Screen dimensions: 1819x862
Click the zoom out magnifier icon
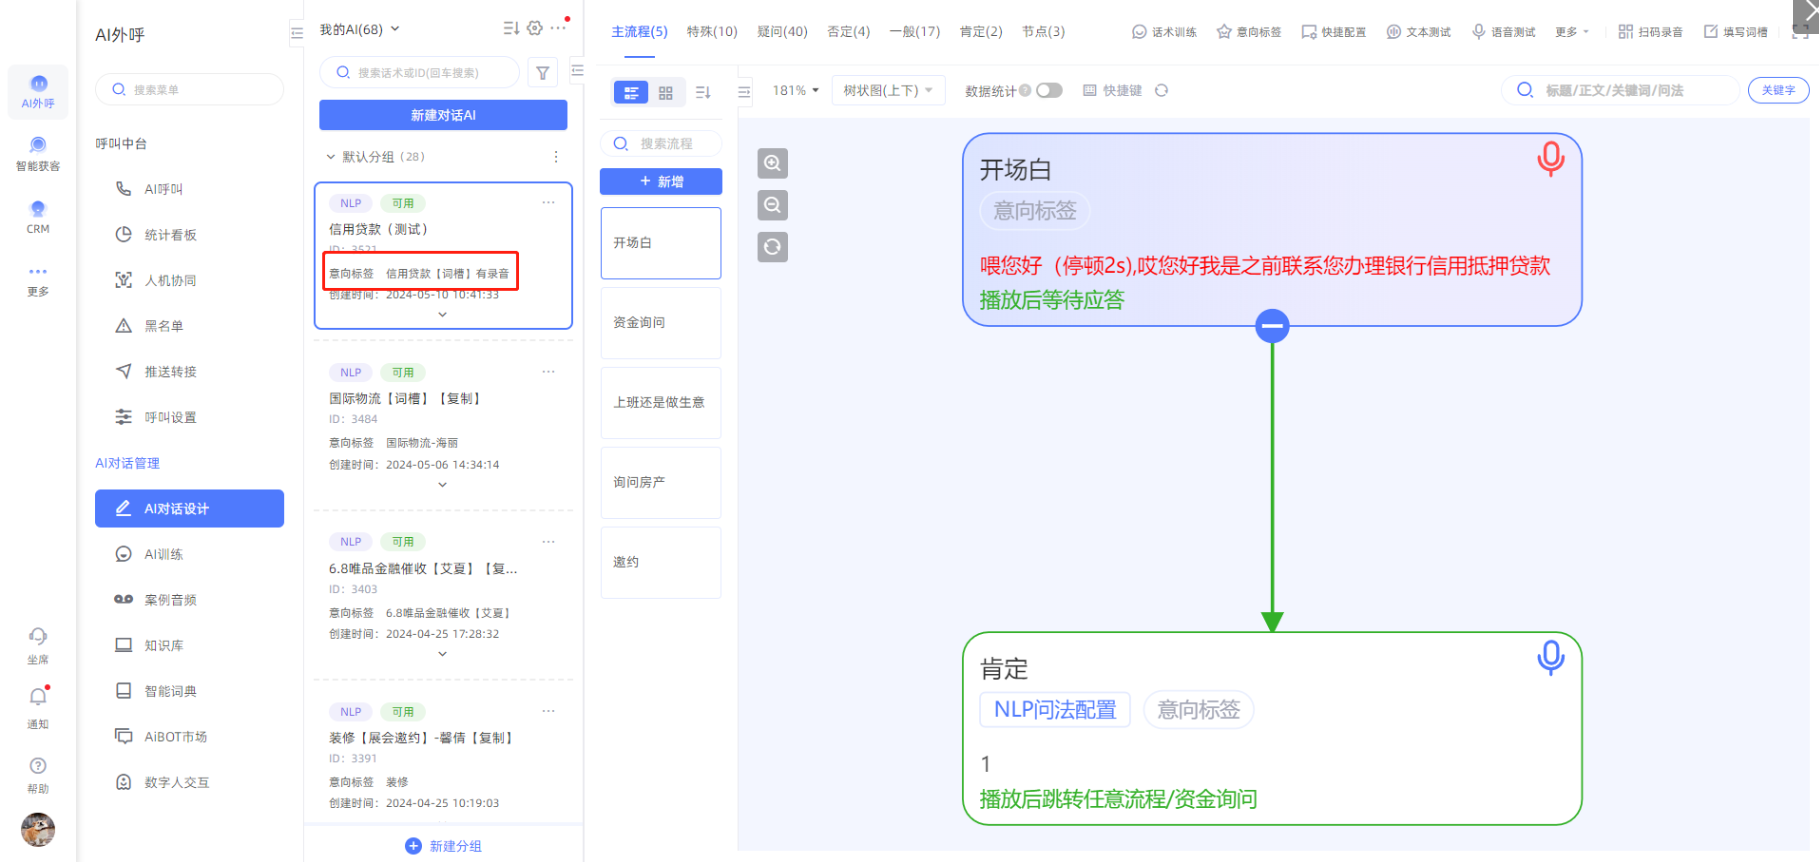point(772,205)
